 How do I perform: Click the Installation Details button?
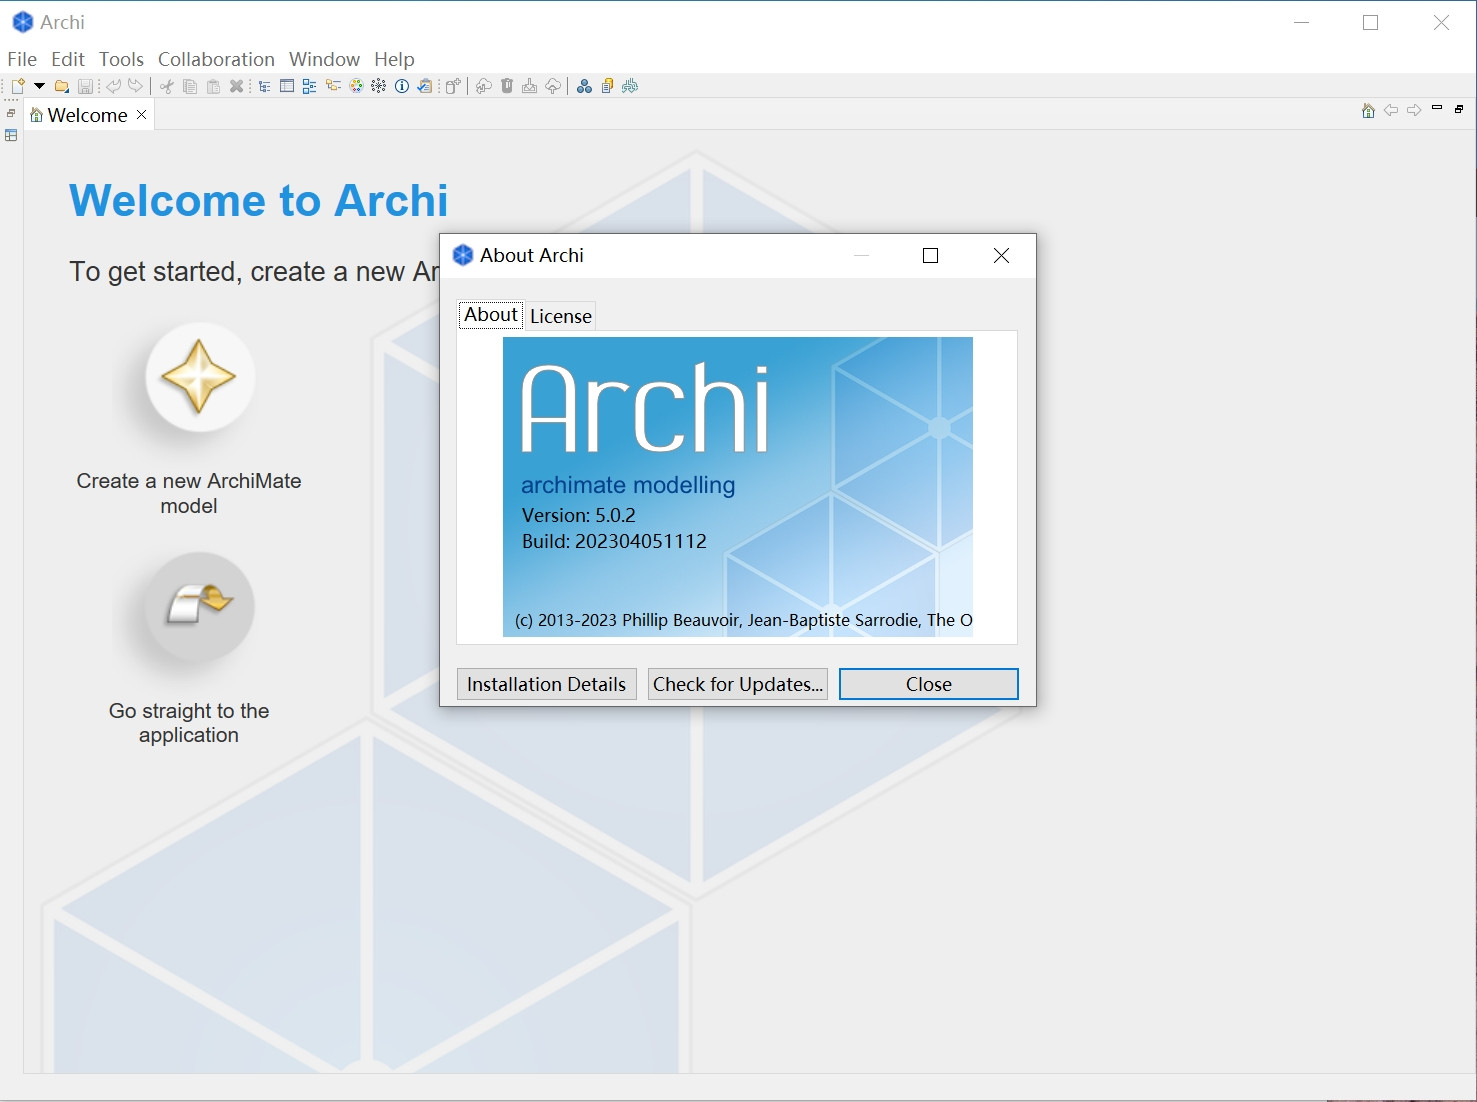pos(546,684)
